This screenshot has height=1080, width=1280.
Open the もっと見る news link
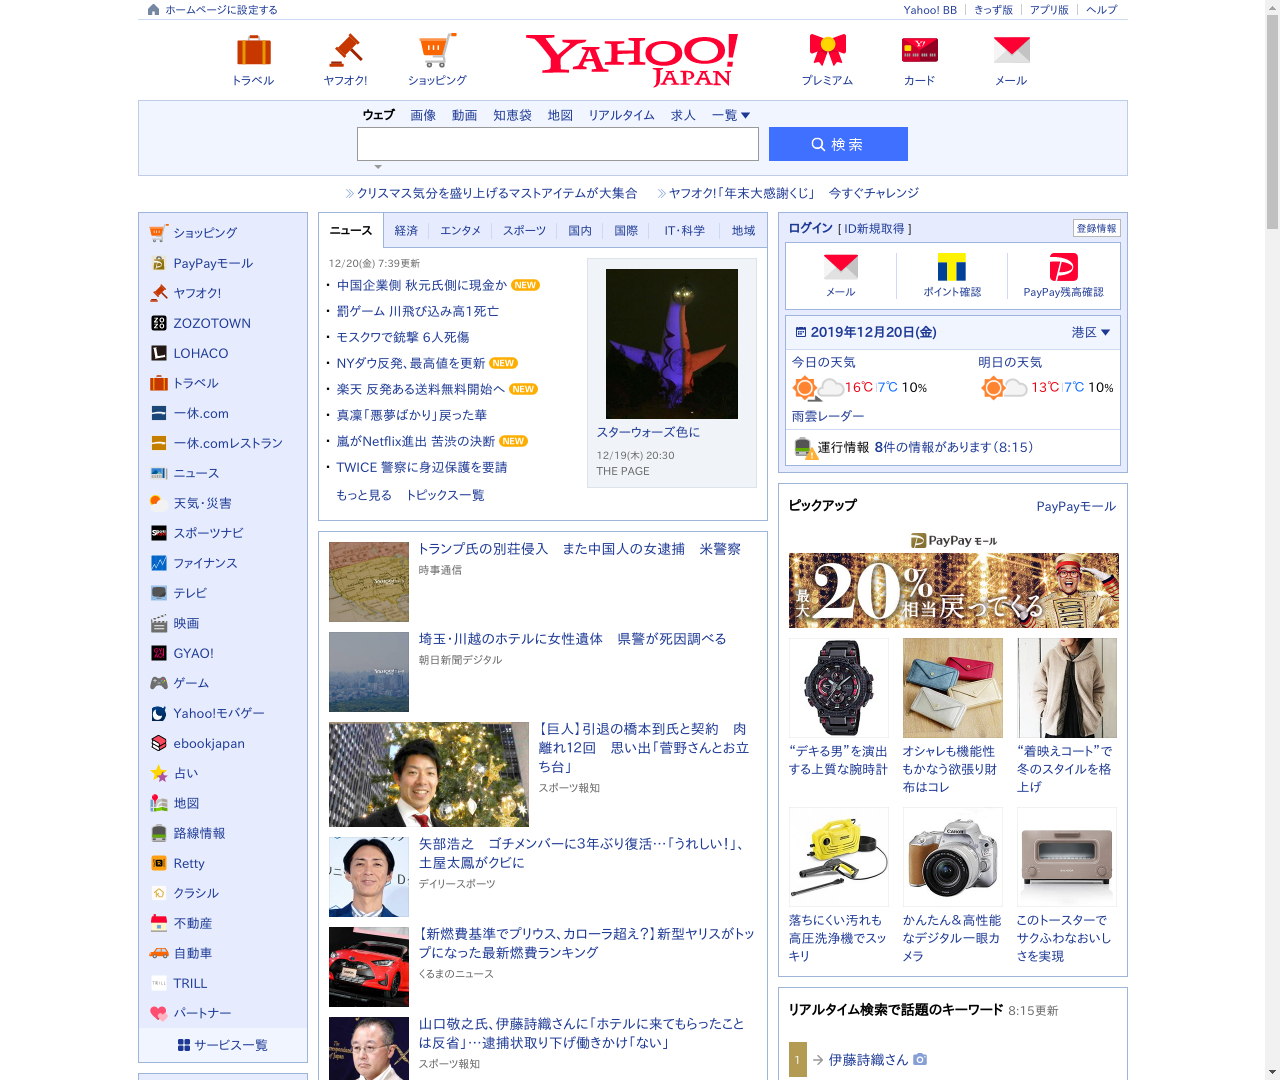click(x=364, y=495)
